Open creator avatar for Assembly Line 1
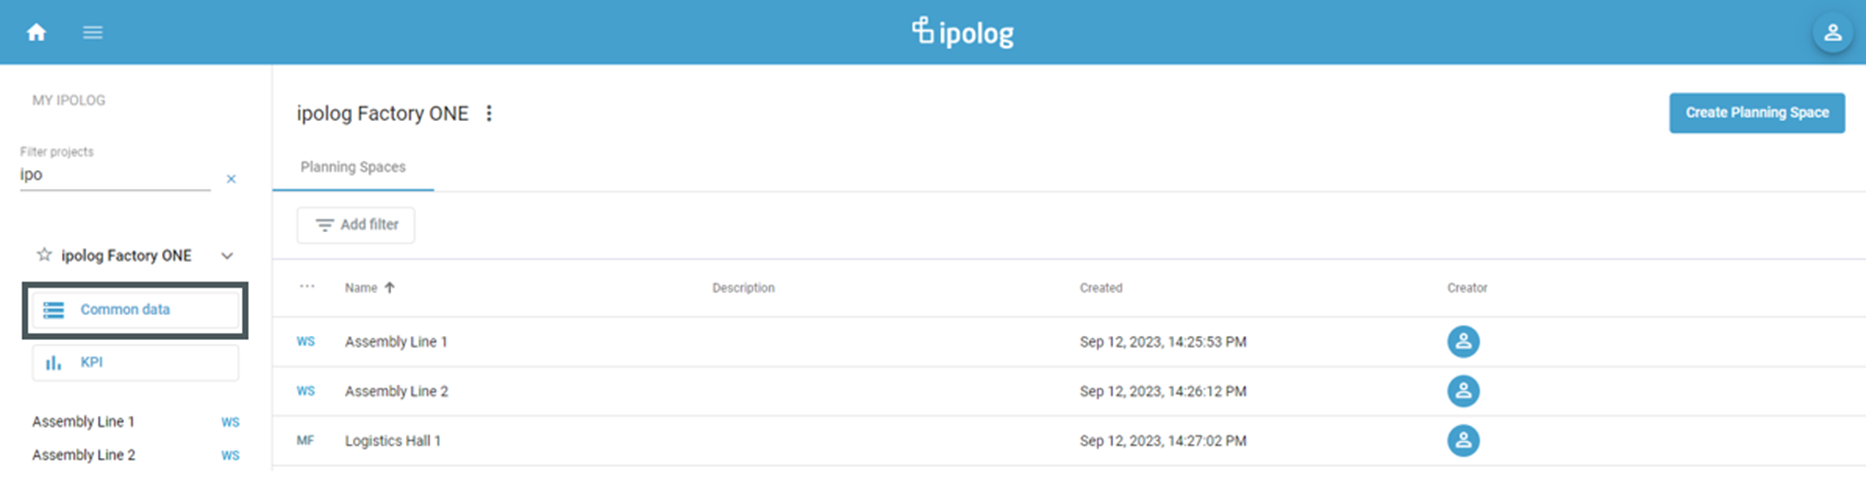The height and width of the screenshot is (482, 1866). (1463, 342)
